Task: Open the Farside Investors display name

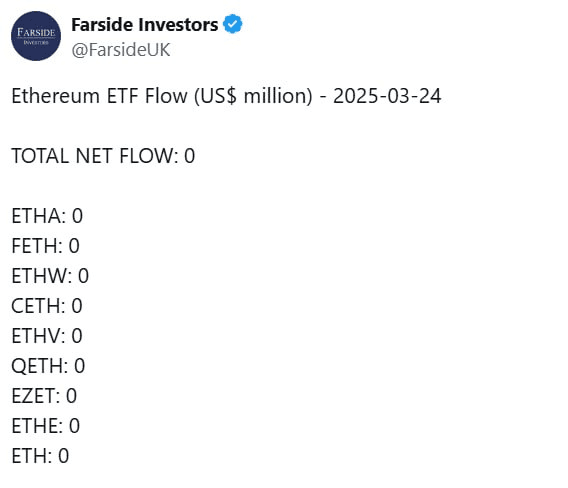Action: [145, 25]
